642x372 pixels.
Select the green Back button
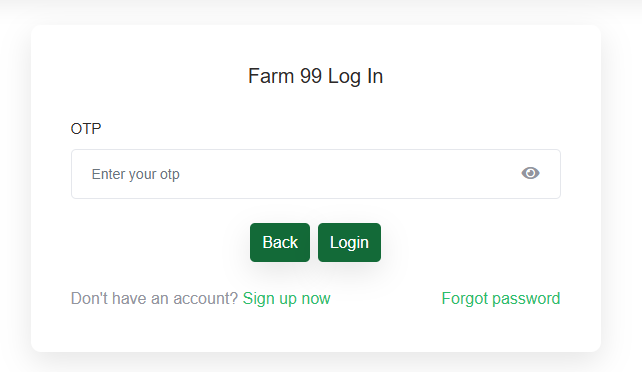point(280,242)
